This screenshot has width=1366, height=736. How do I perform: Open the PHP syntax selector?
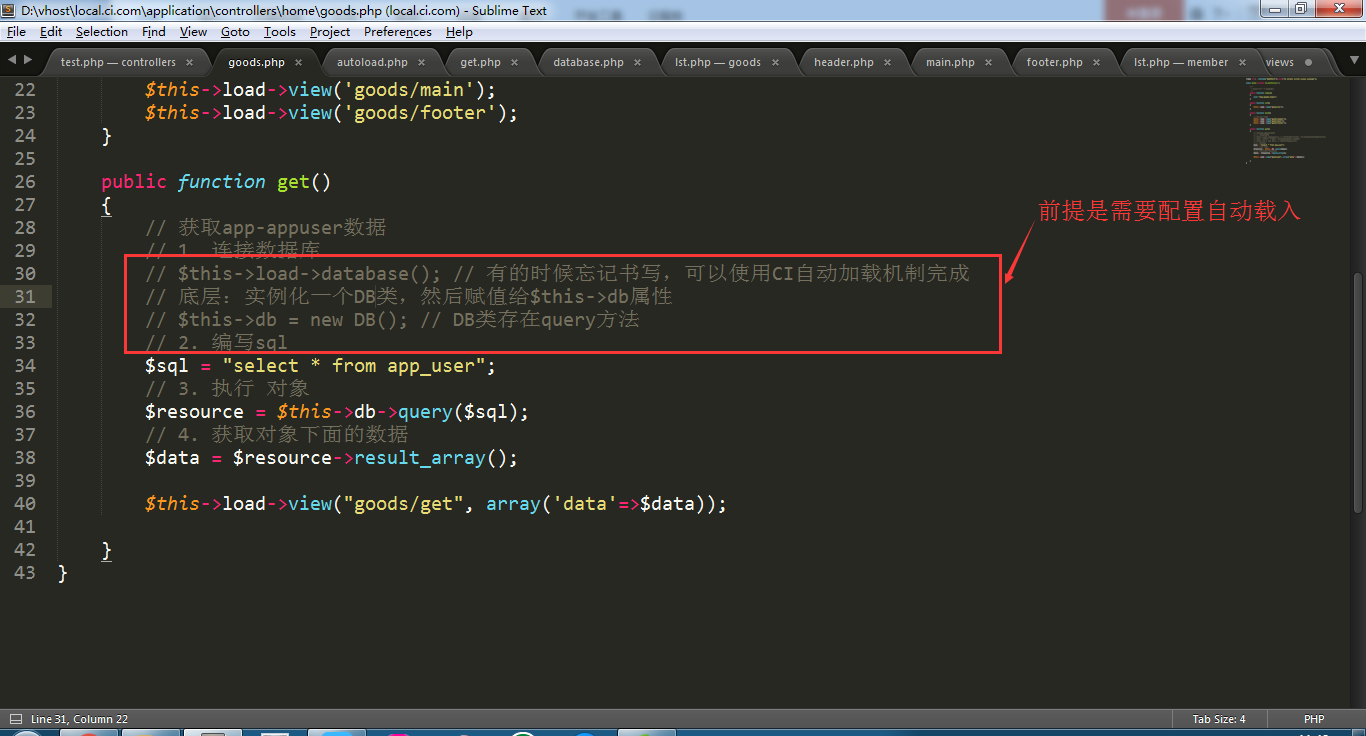pyautogui.click(x=1313, y=719)
